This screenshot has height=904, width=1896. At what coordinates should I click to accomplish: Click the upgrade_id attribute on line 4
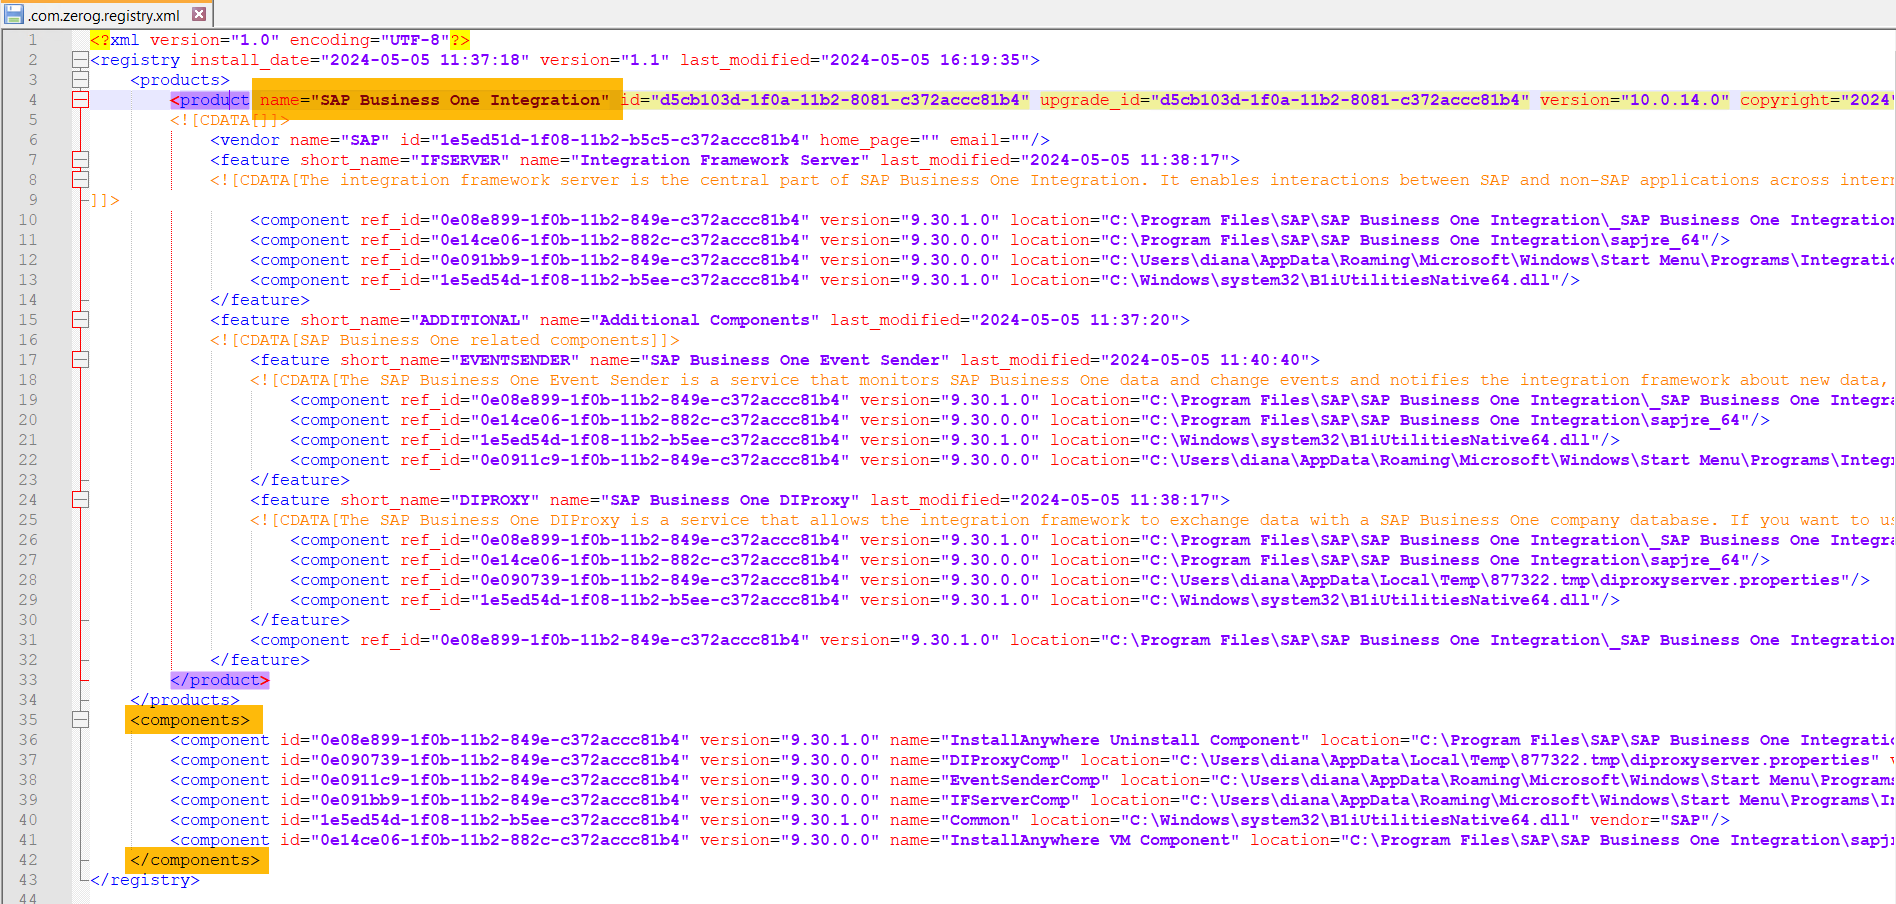[1285, 100]
